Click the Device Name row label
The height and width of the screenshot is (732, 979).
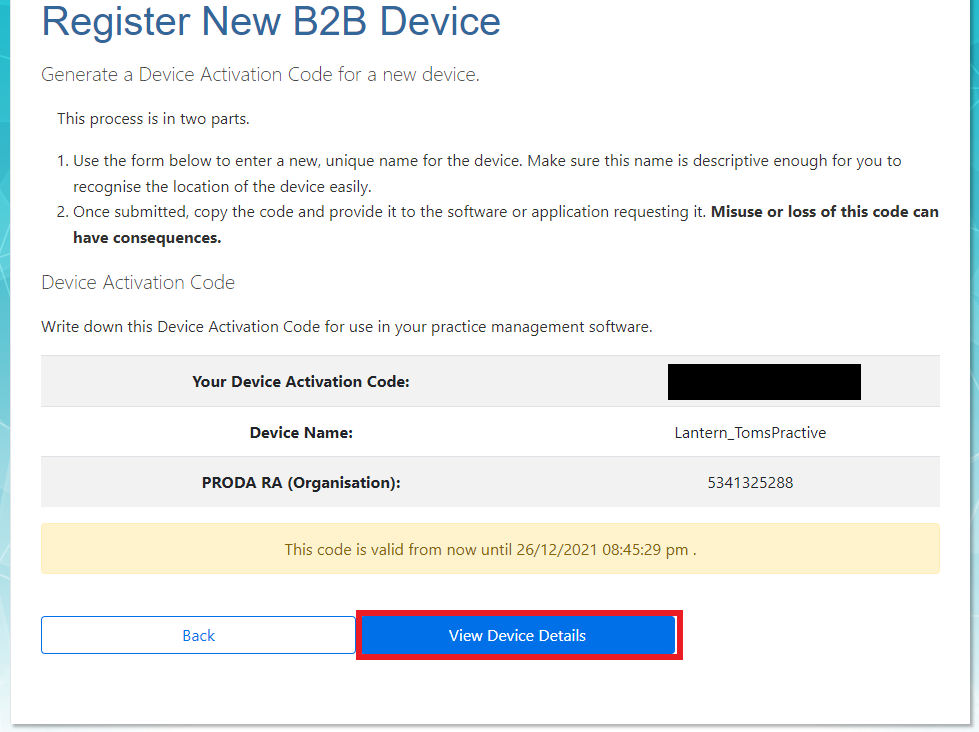click(301, 432)
